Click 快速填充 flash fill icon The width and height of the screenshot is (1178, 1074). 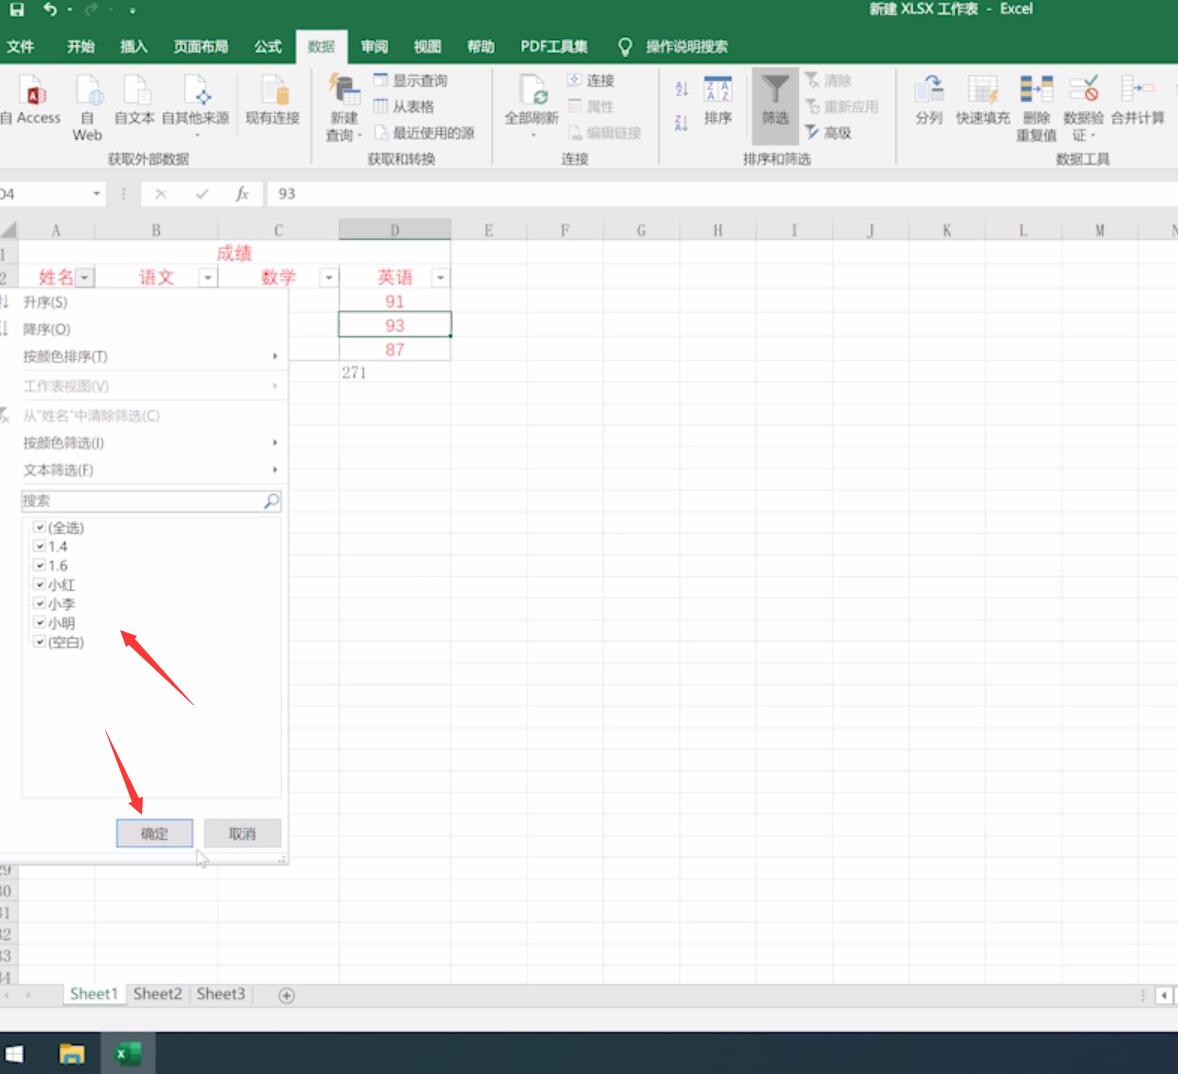[x=983, y=91]
